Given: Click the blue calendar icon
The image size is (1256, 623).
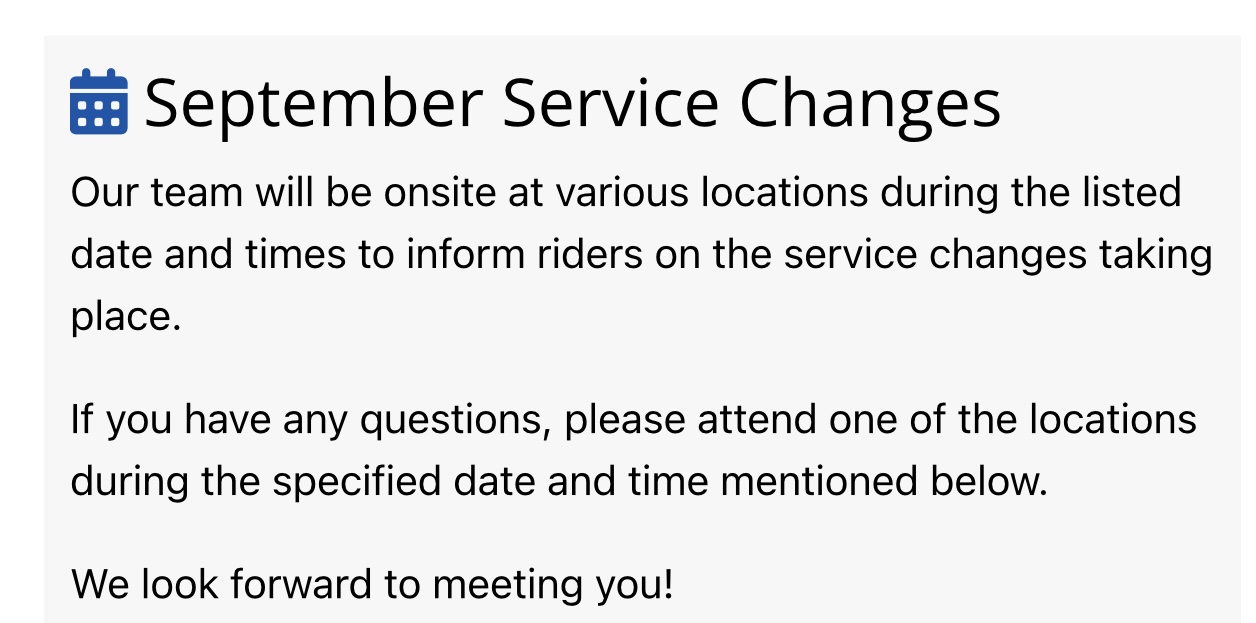Looking at the screenshot, I should (98, 102).
